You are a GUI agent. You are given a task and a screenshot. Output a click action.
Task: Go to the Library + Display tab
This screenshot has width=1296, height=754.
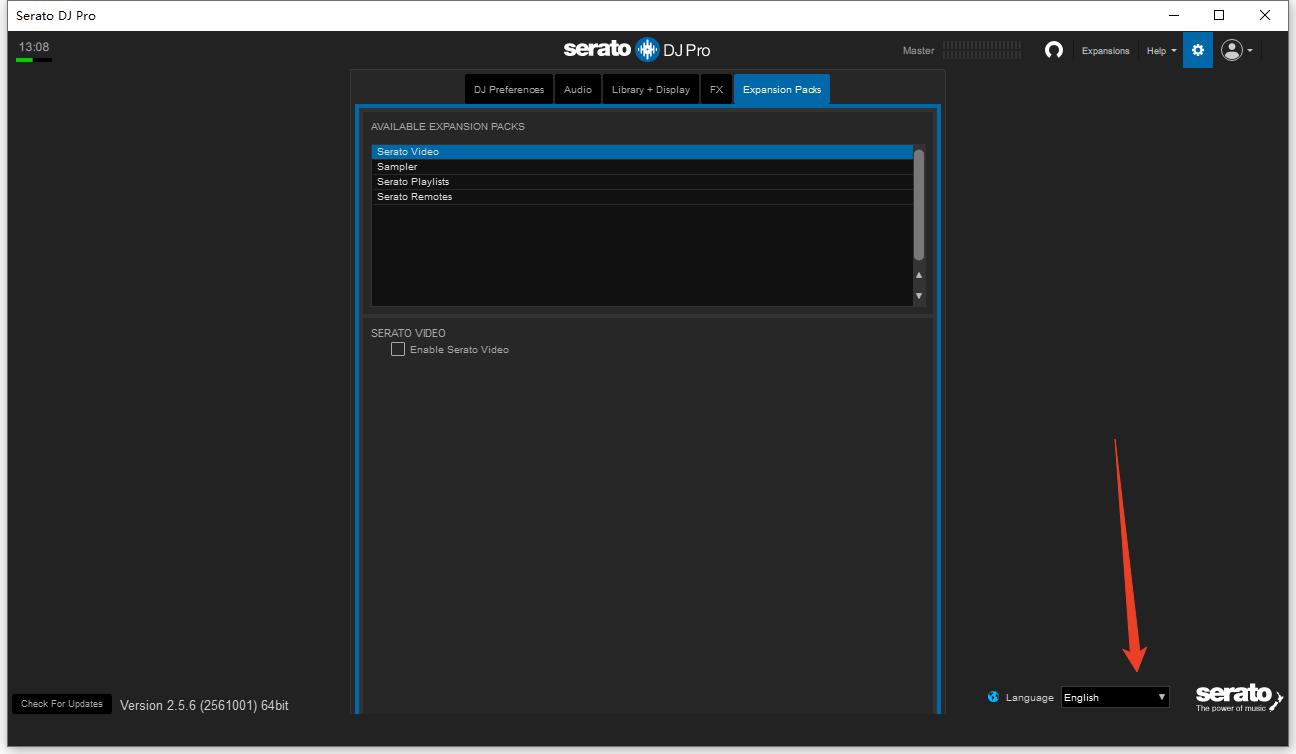point(650,90)
